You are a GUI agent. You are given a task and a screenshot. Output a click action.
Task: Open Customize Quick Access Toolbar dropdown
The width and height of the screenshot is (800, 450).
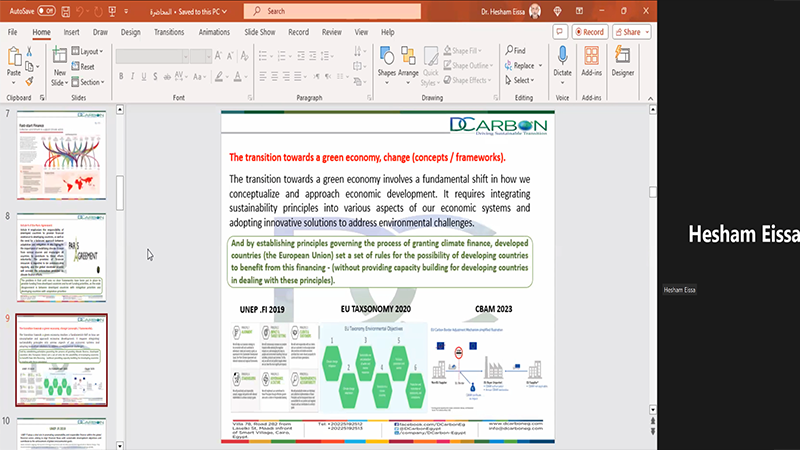126,11
